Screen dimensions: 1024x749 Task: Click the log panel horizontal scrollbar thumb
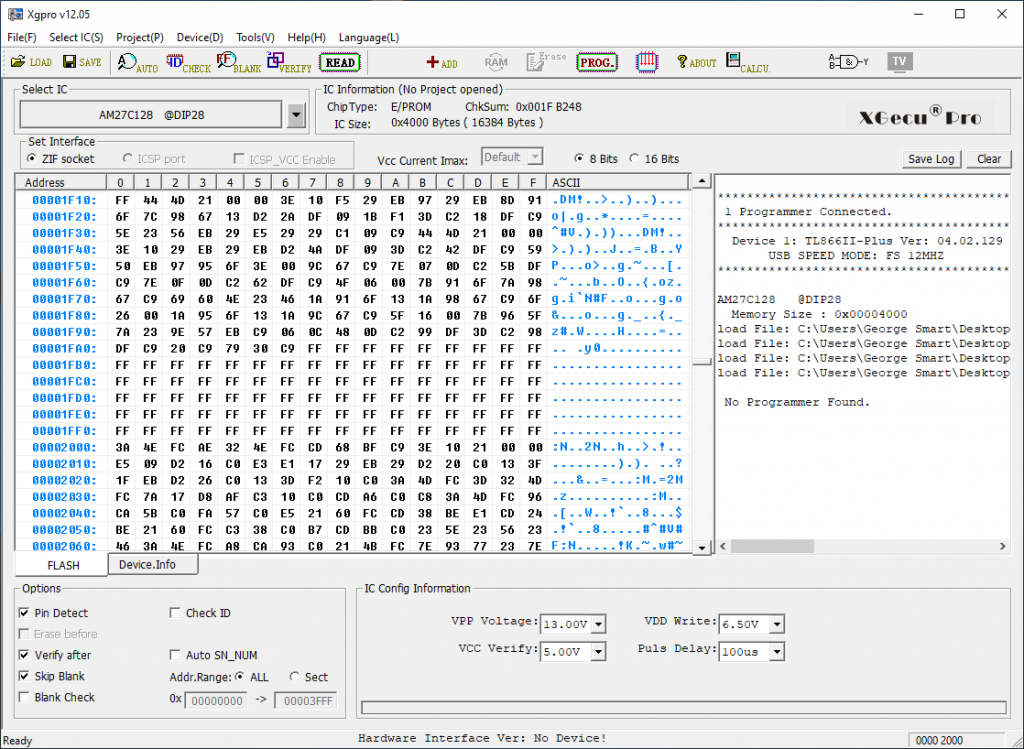pos(772,546)
